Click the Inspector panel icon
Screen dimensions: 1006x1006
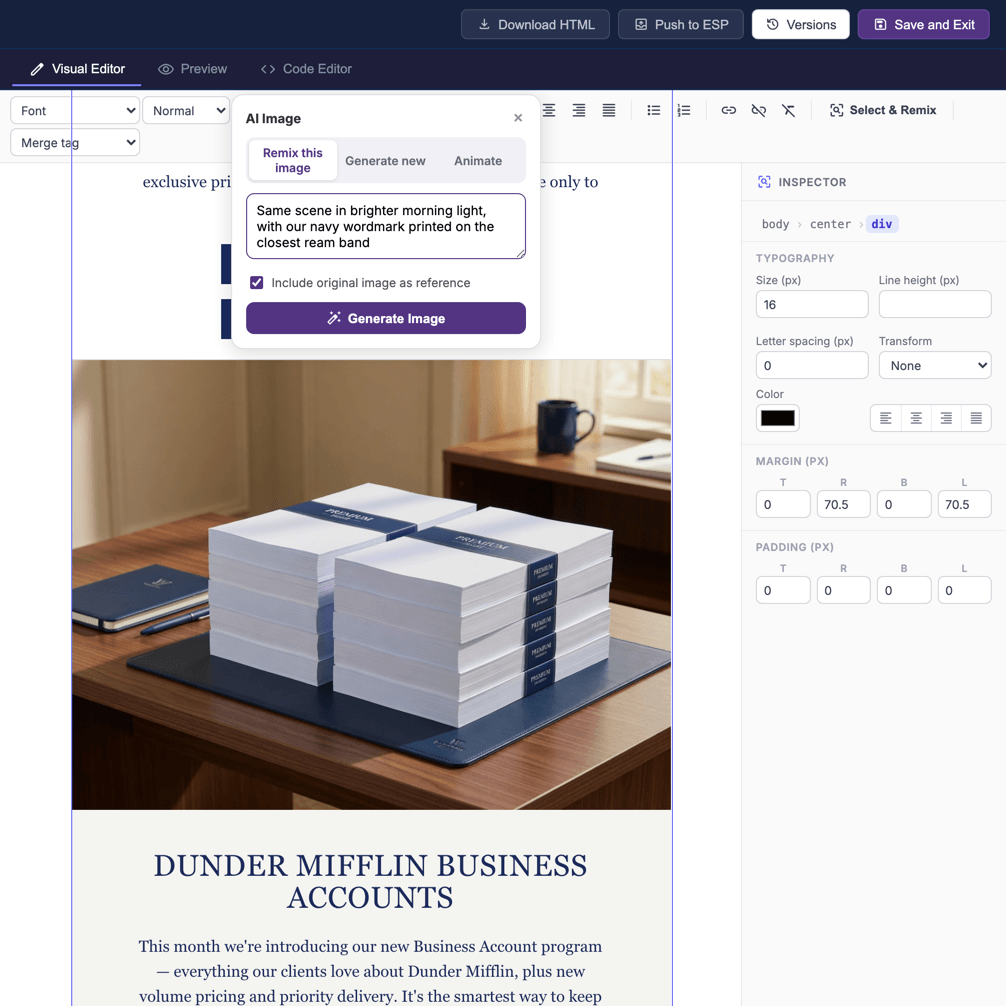764,182
